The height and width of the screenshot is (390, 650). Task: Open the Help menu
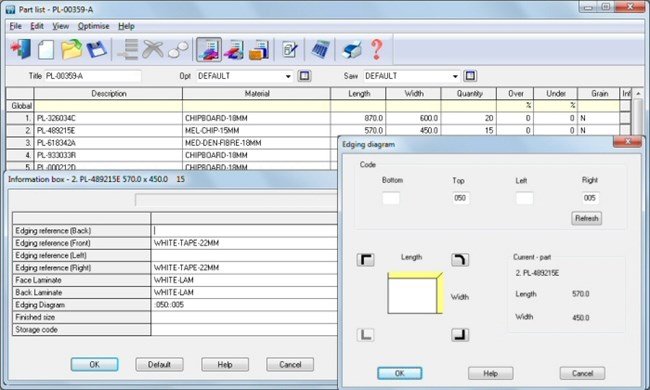tap(126, 26)
